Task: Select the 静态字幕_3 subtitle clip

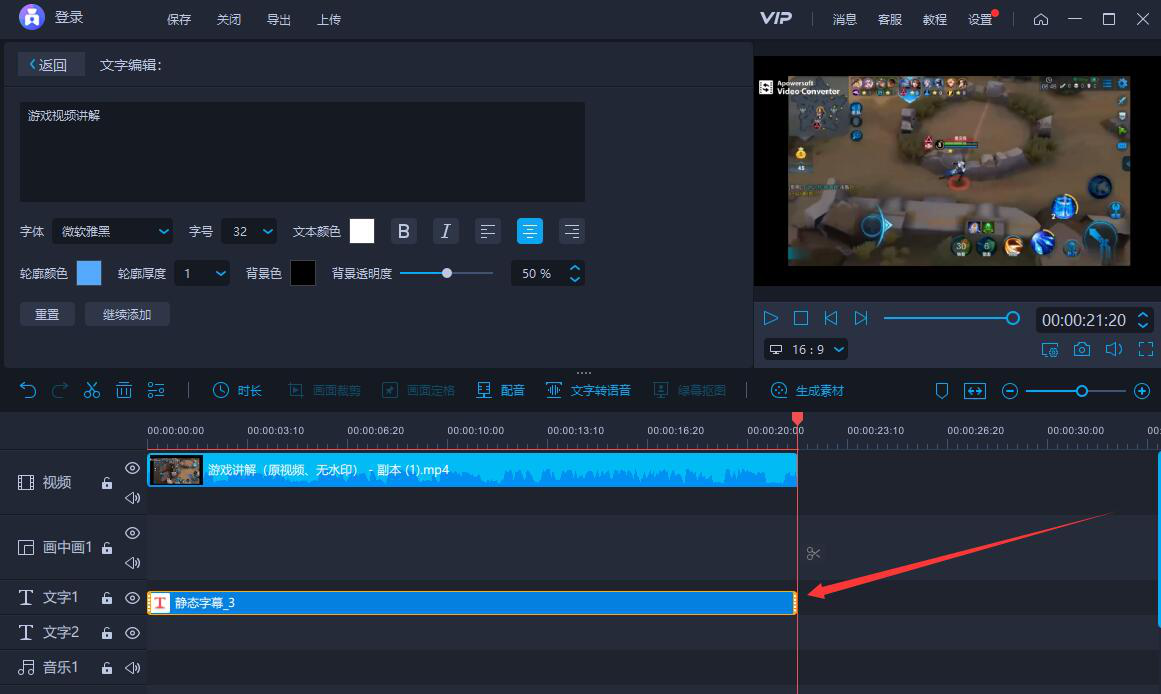Action: click(x=470, y=603)
